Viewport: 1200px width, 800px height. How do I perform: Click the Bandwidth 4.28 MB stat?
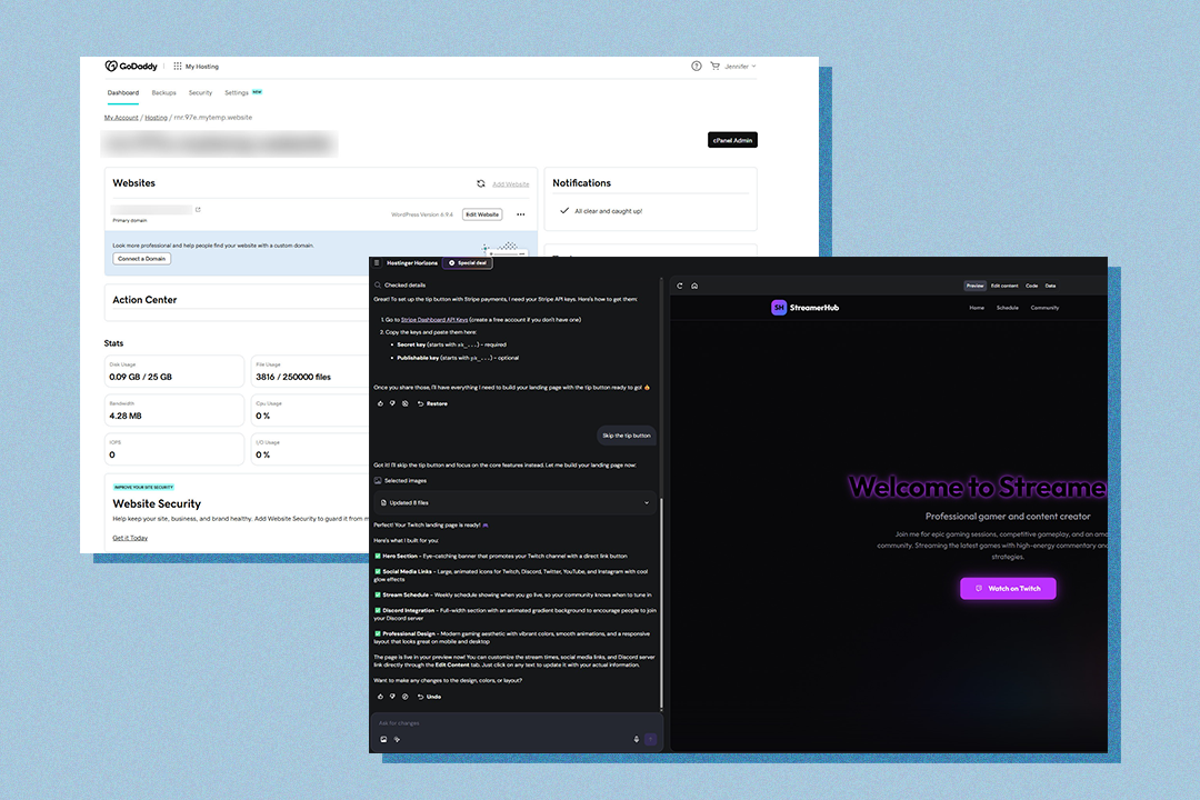point(174,410)
